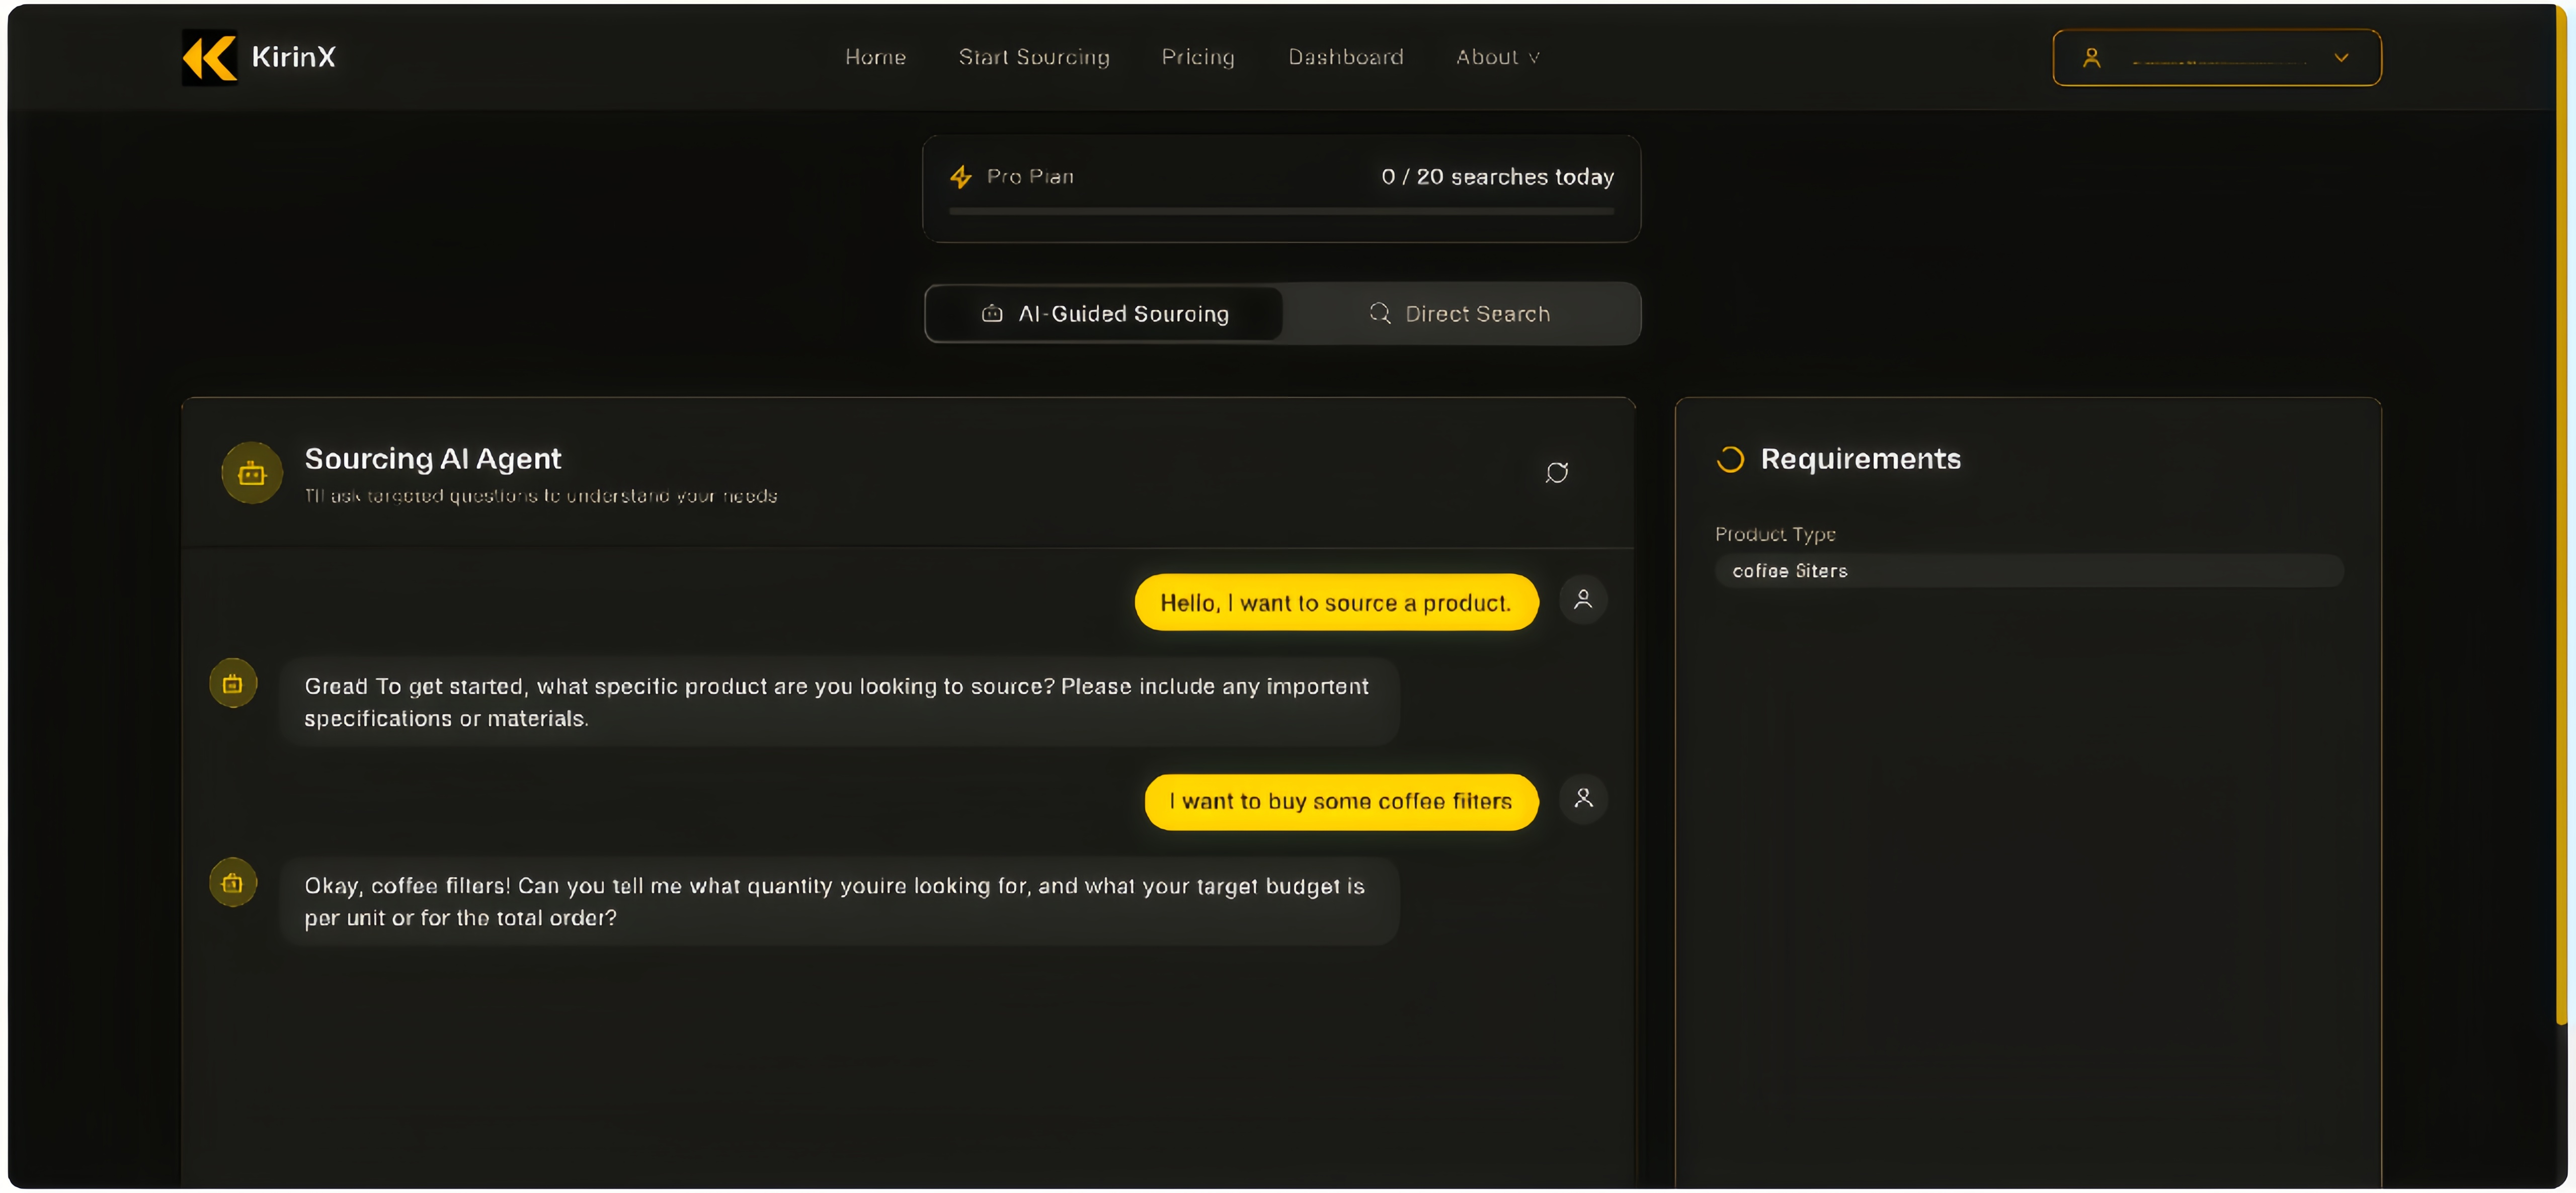Open the Home menu item
This screenshot has width=2576, height=1193.
(x=875, y=57)
